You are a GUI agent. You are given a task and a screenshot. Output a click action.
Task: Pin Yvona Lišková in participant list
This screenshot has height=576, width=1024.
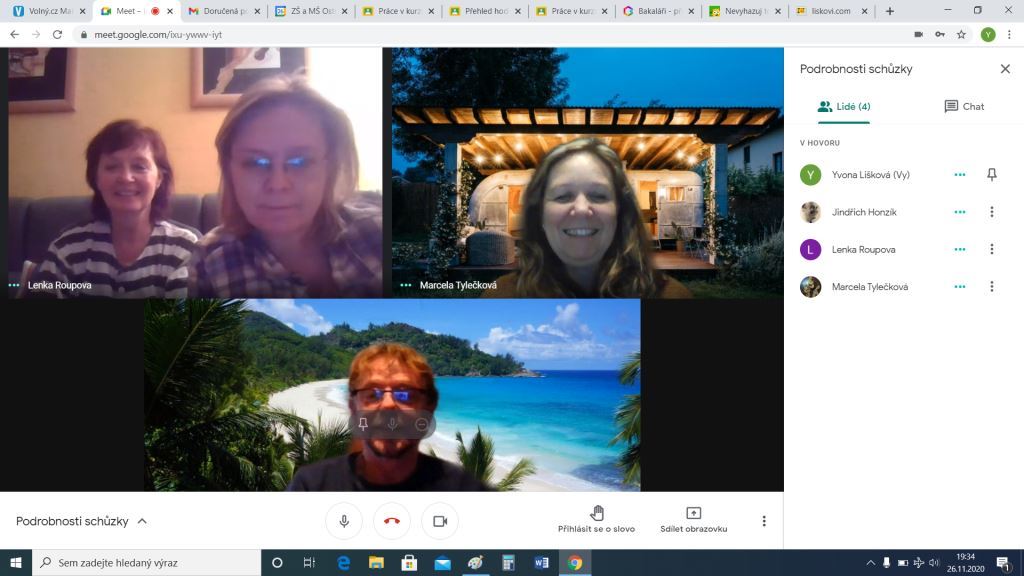(991, 174)
